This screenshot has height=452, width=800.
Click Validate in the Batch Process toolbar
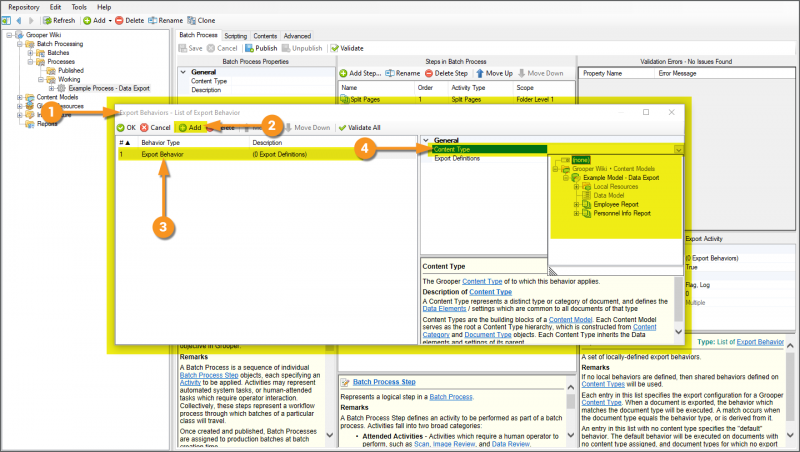[x=345, y=48]
